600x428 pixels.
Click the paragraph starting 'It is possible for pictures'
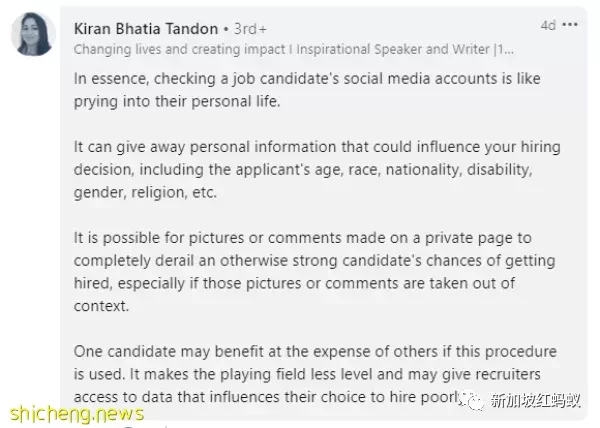pyautogui.click(x=315, y=272)
